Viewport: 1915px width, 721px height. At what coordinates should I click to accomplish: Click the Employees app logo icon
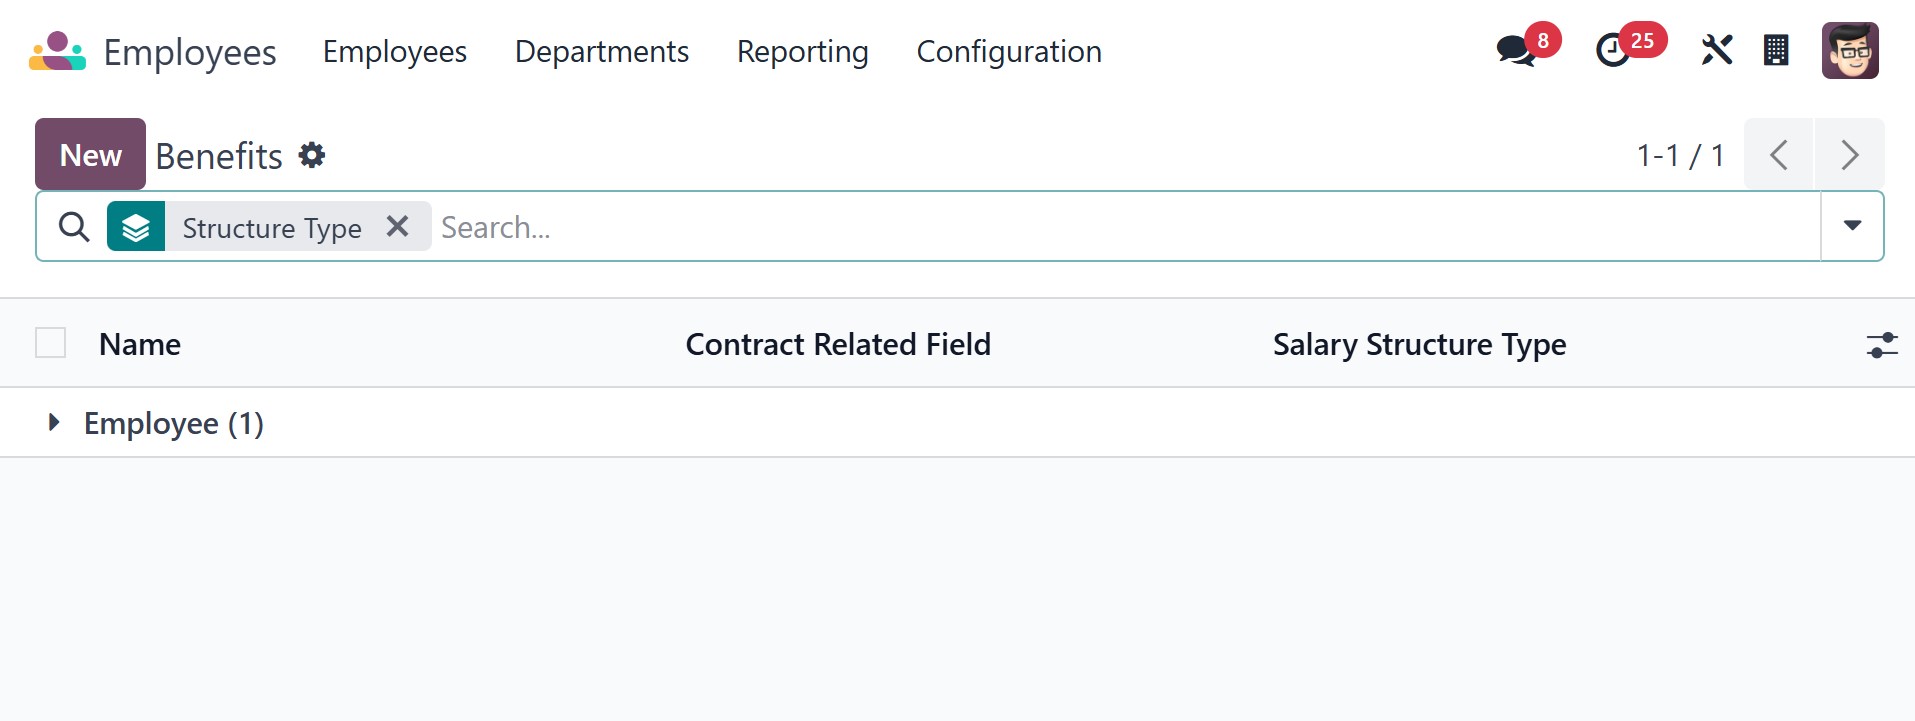[x=57, y=52]
